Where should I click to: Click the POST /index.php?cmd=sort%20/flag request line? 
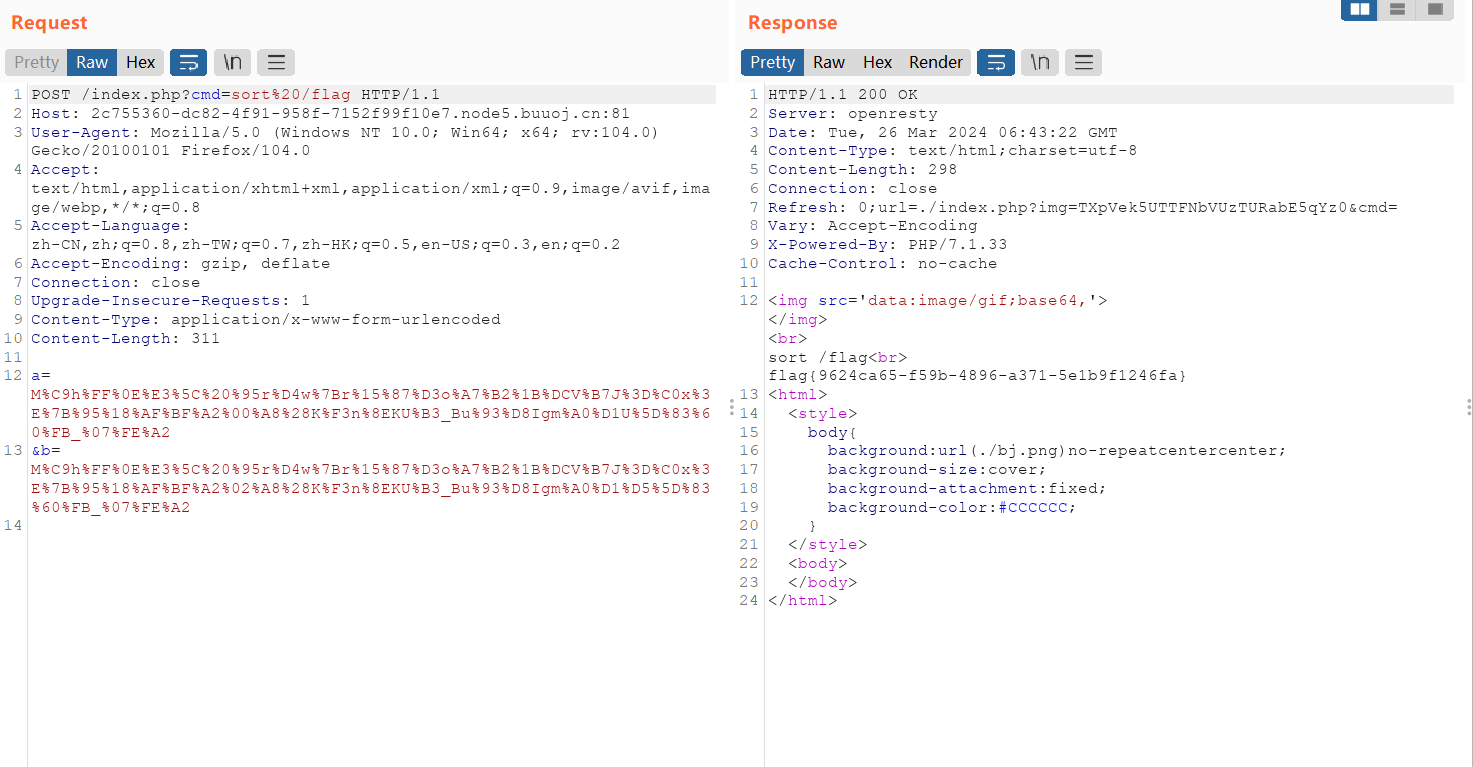[x=235, y=95]
